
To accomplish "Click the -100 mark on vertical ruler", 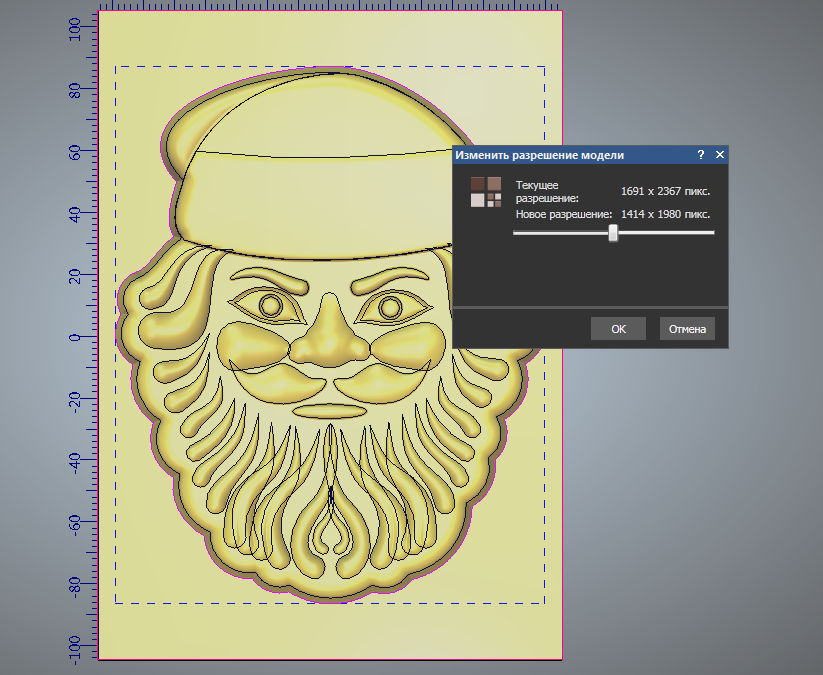I will coord(74,650).
